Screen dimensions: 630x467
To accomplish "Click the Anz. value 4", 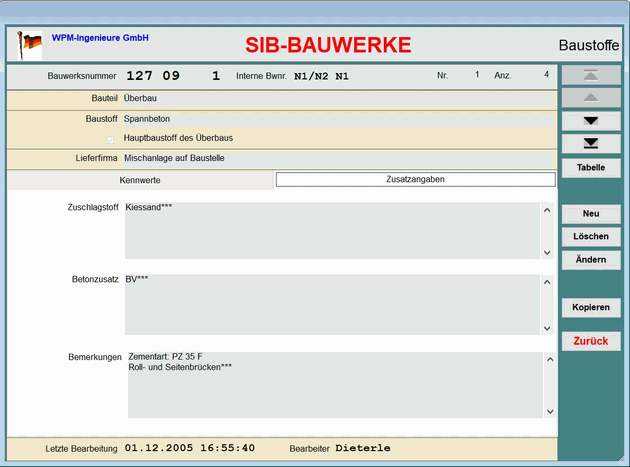I will click(x=546, y=74).
